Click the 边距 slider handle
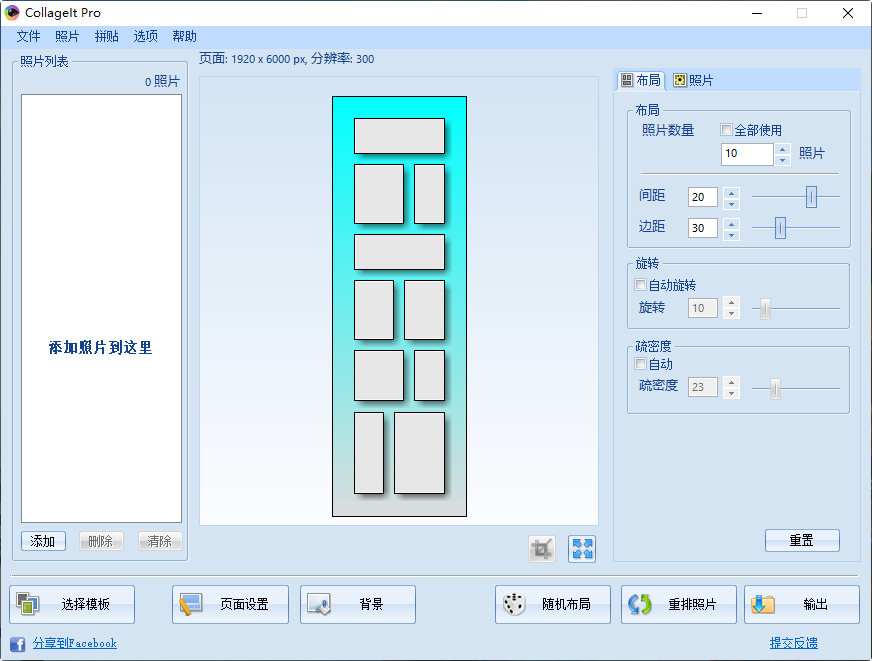Viewport: 872px width, 661px height. click(780, 228)
